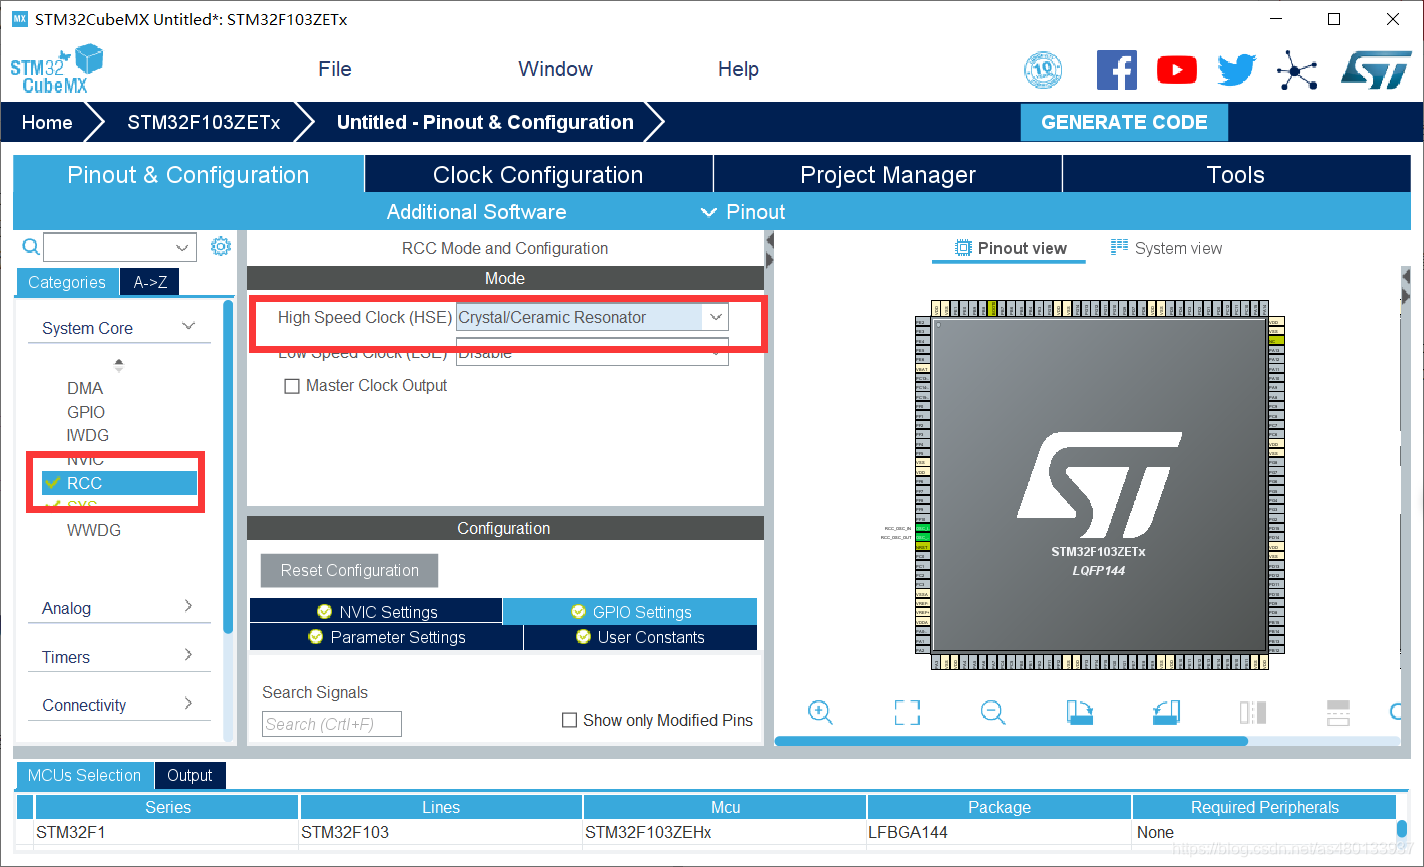Open the Project Manager tab
Viewport: 1424px width, 867px height.
click(x=887, y=175)
